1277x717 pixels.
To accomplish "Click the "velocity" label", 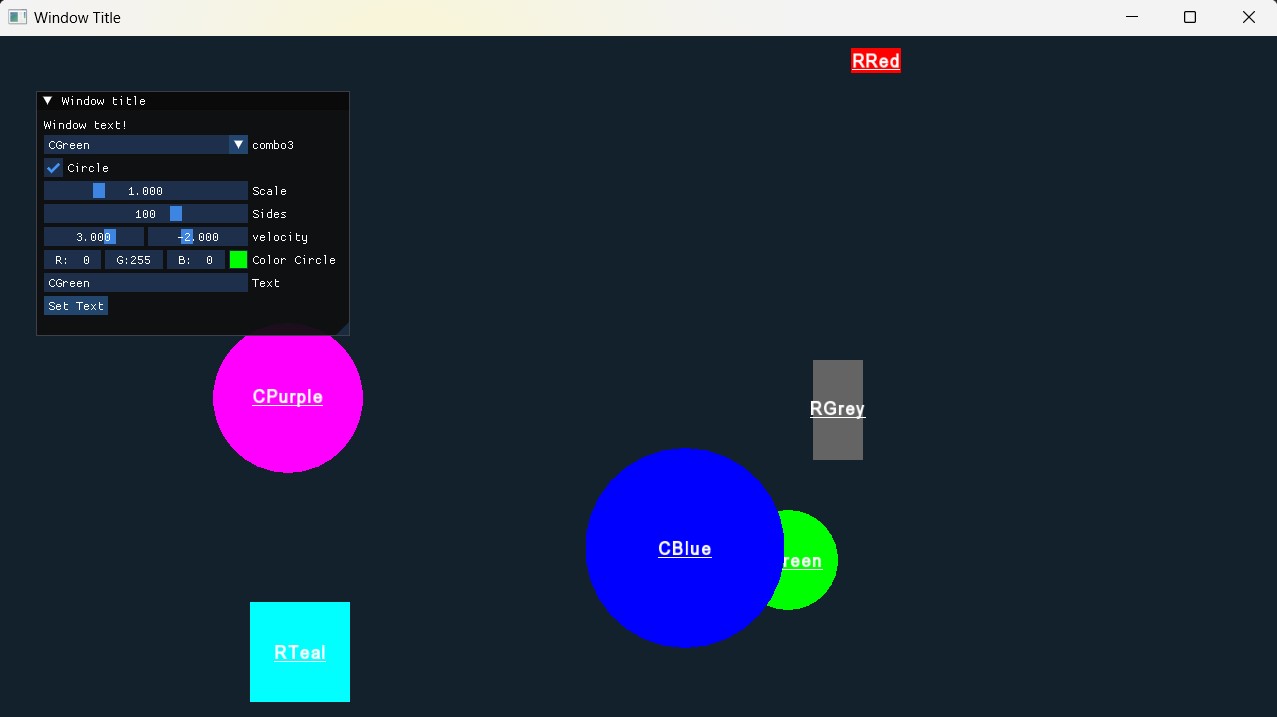I will (x=280, y=237).
